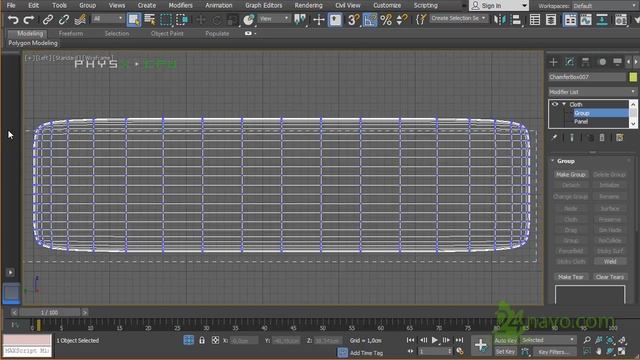Choose the Rectangular Selection Region icon
The height and width of the screenshot is (360, 640).
click(166, 20)
